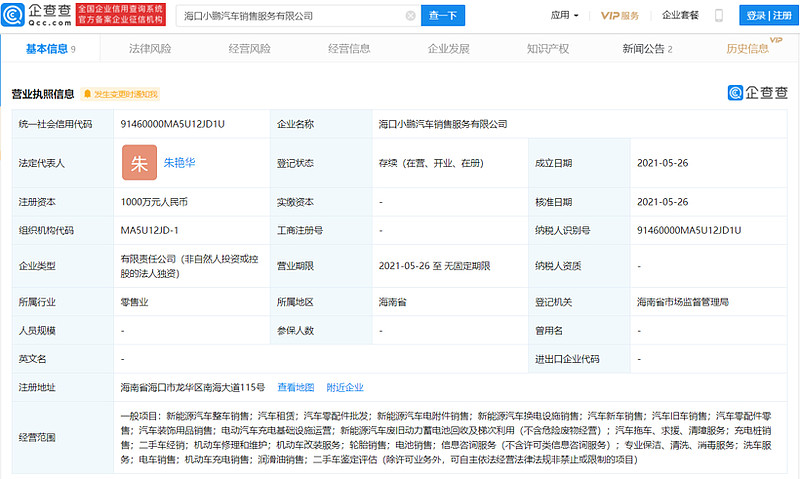Click 发生变更时通知我 notification button

point(120,94)
